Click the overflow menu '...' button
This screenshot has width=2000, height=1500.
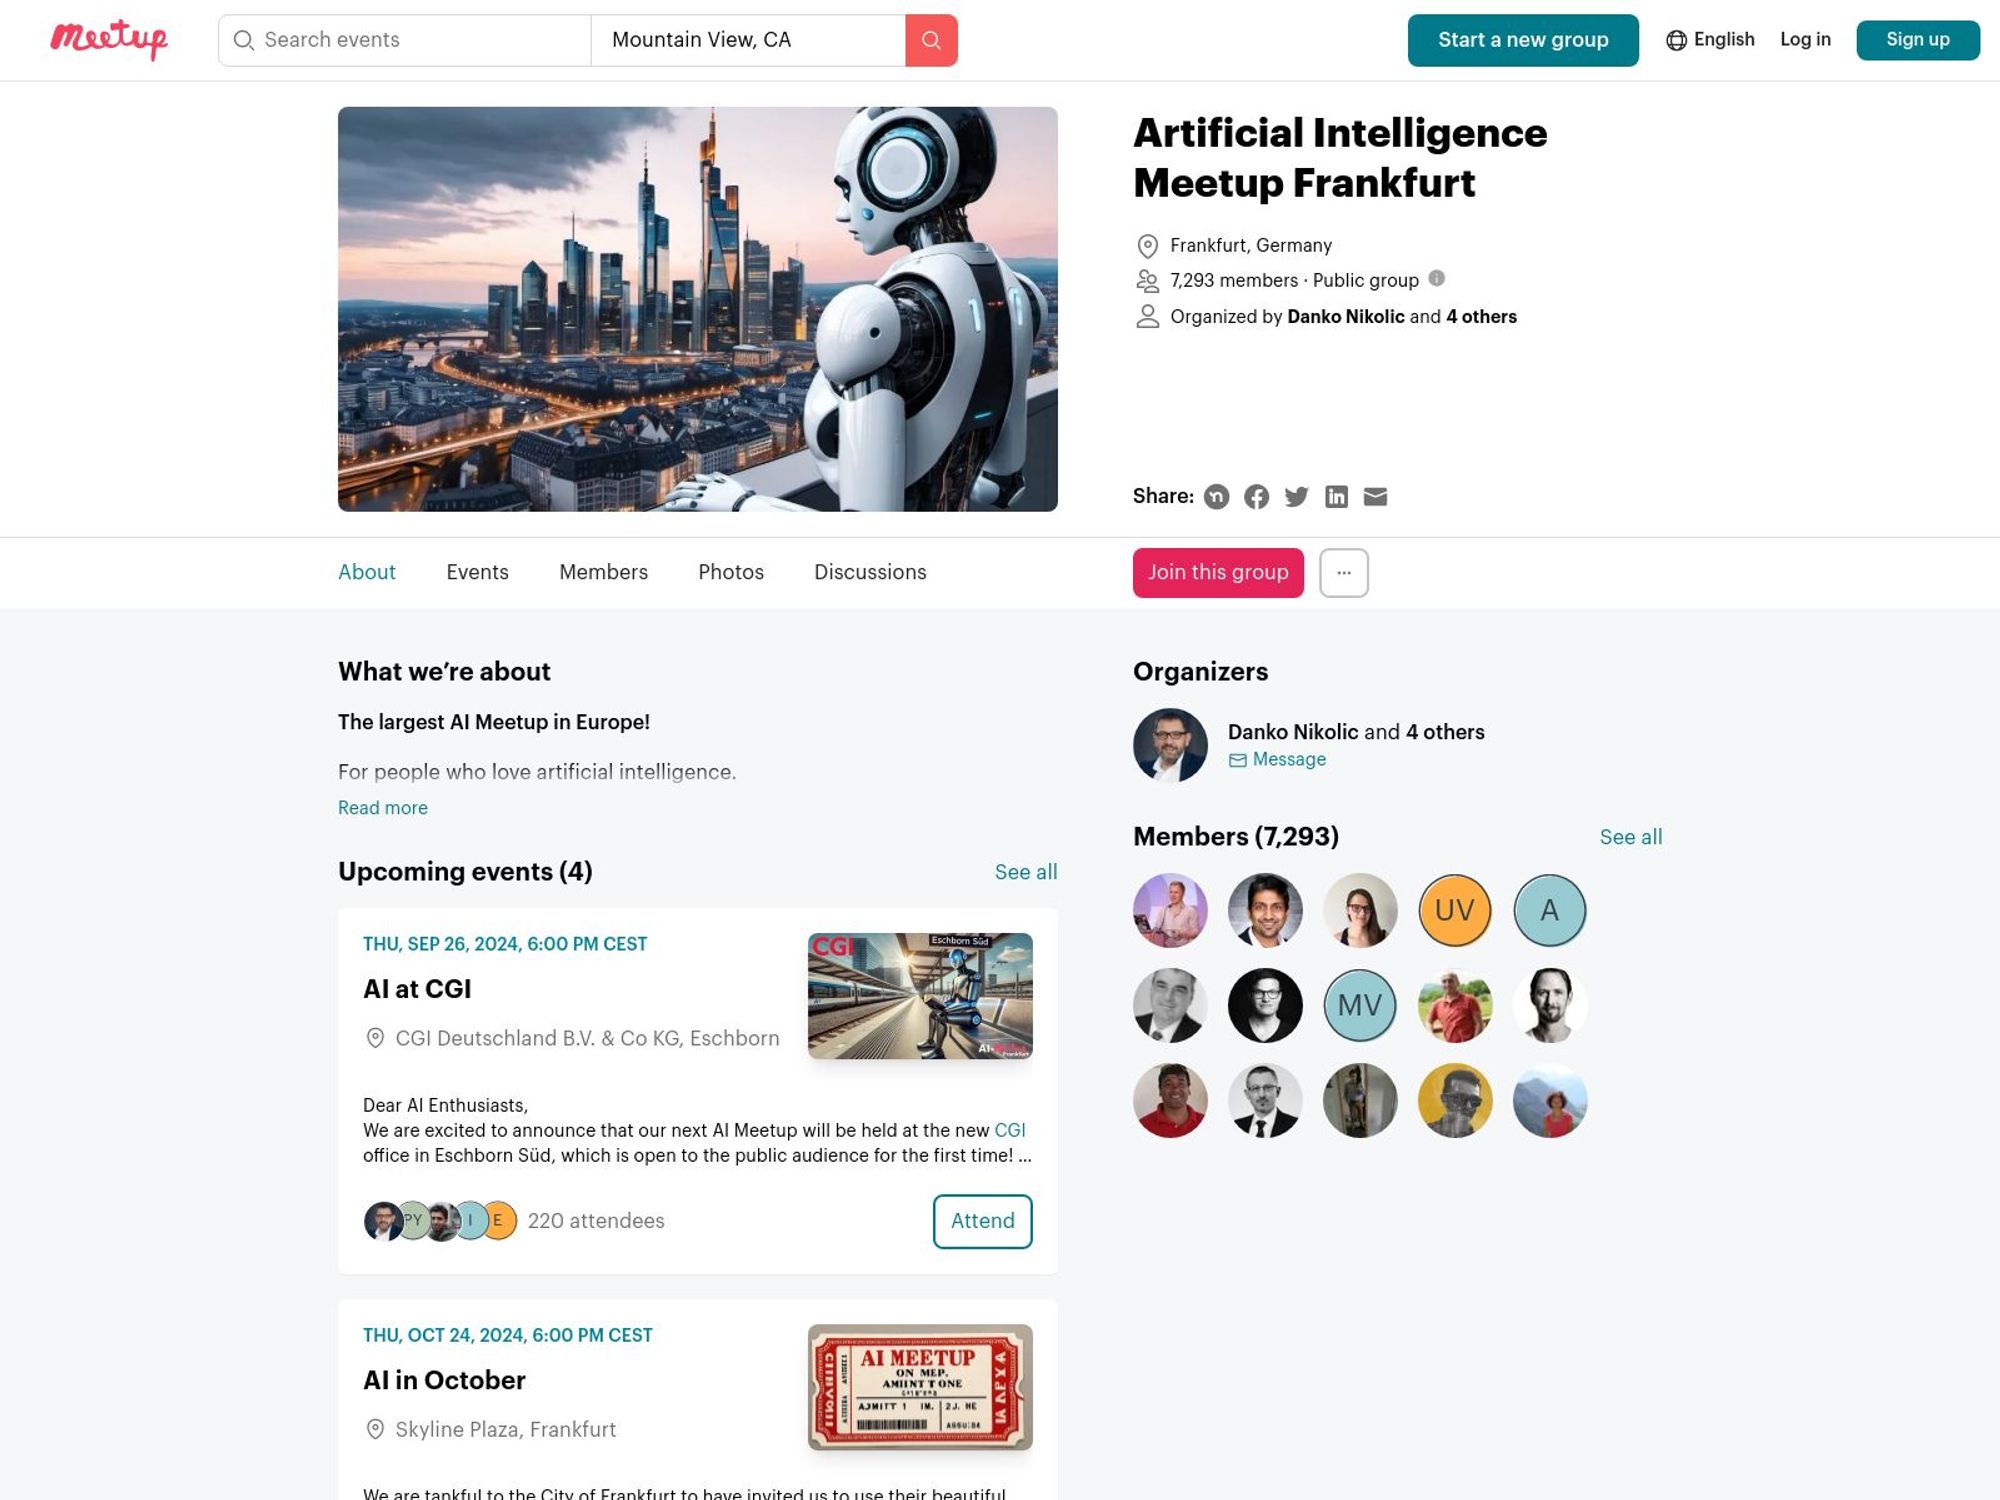1345,572
